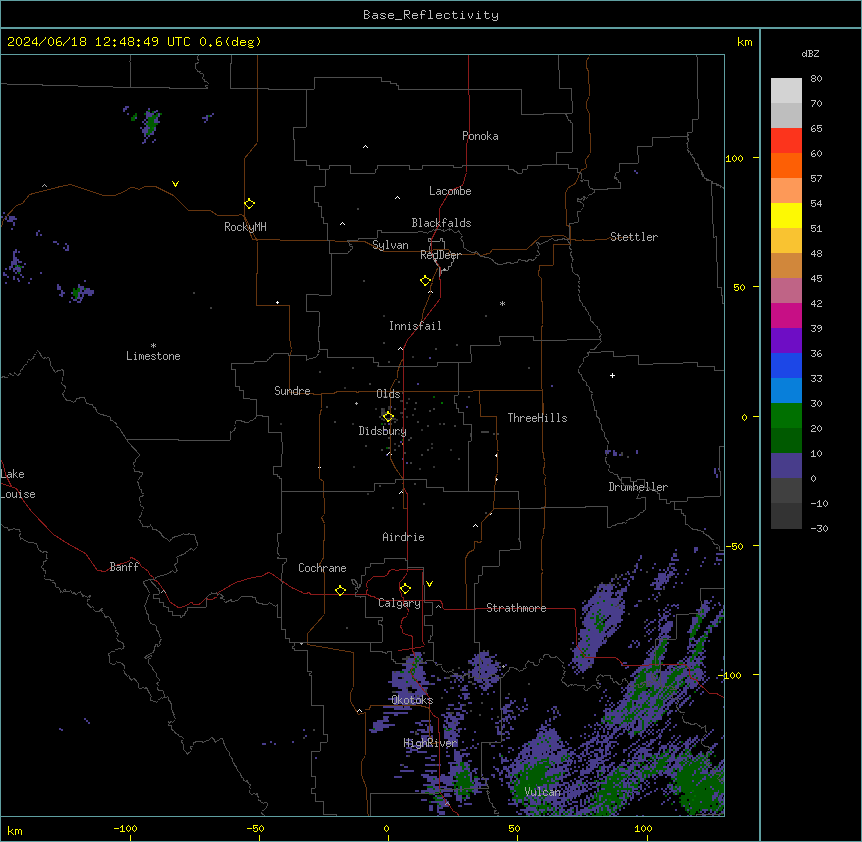
Task: Click the yellow diamond marker below Cochrane
Action: [340, 590]
